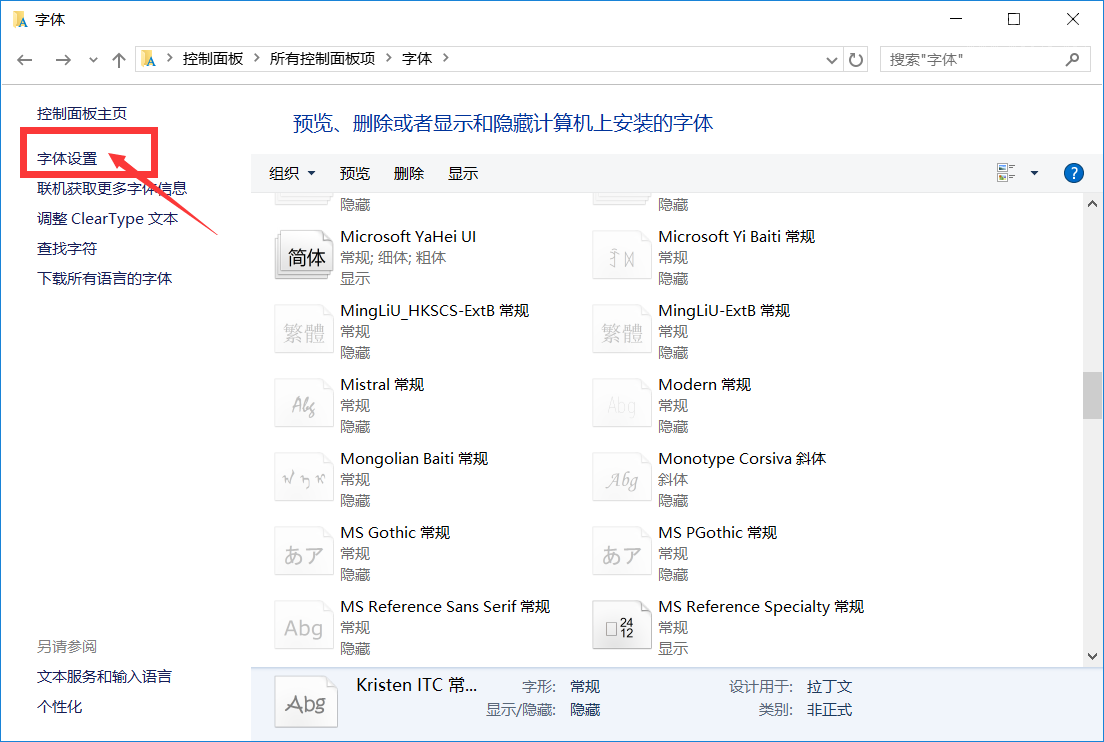Image resolution: width=1104 pixels, height=742 pixels.
Task: Select the Mistral font icon
Action: point(303,403)
